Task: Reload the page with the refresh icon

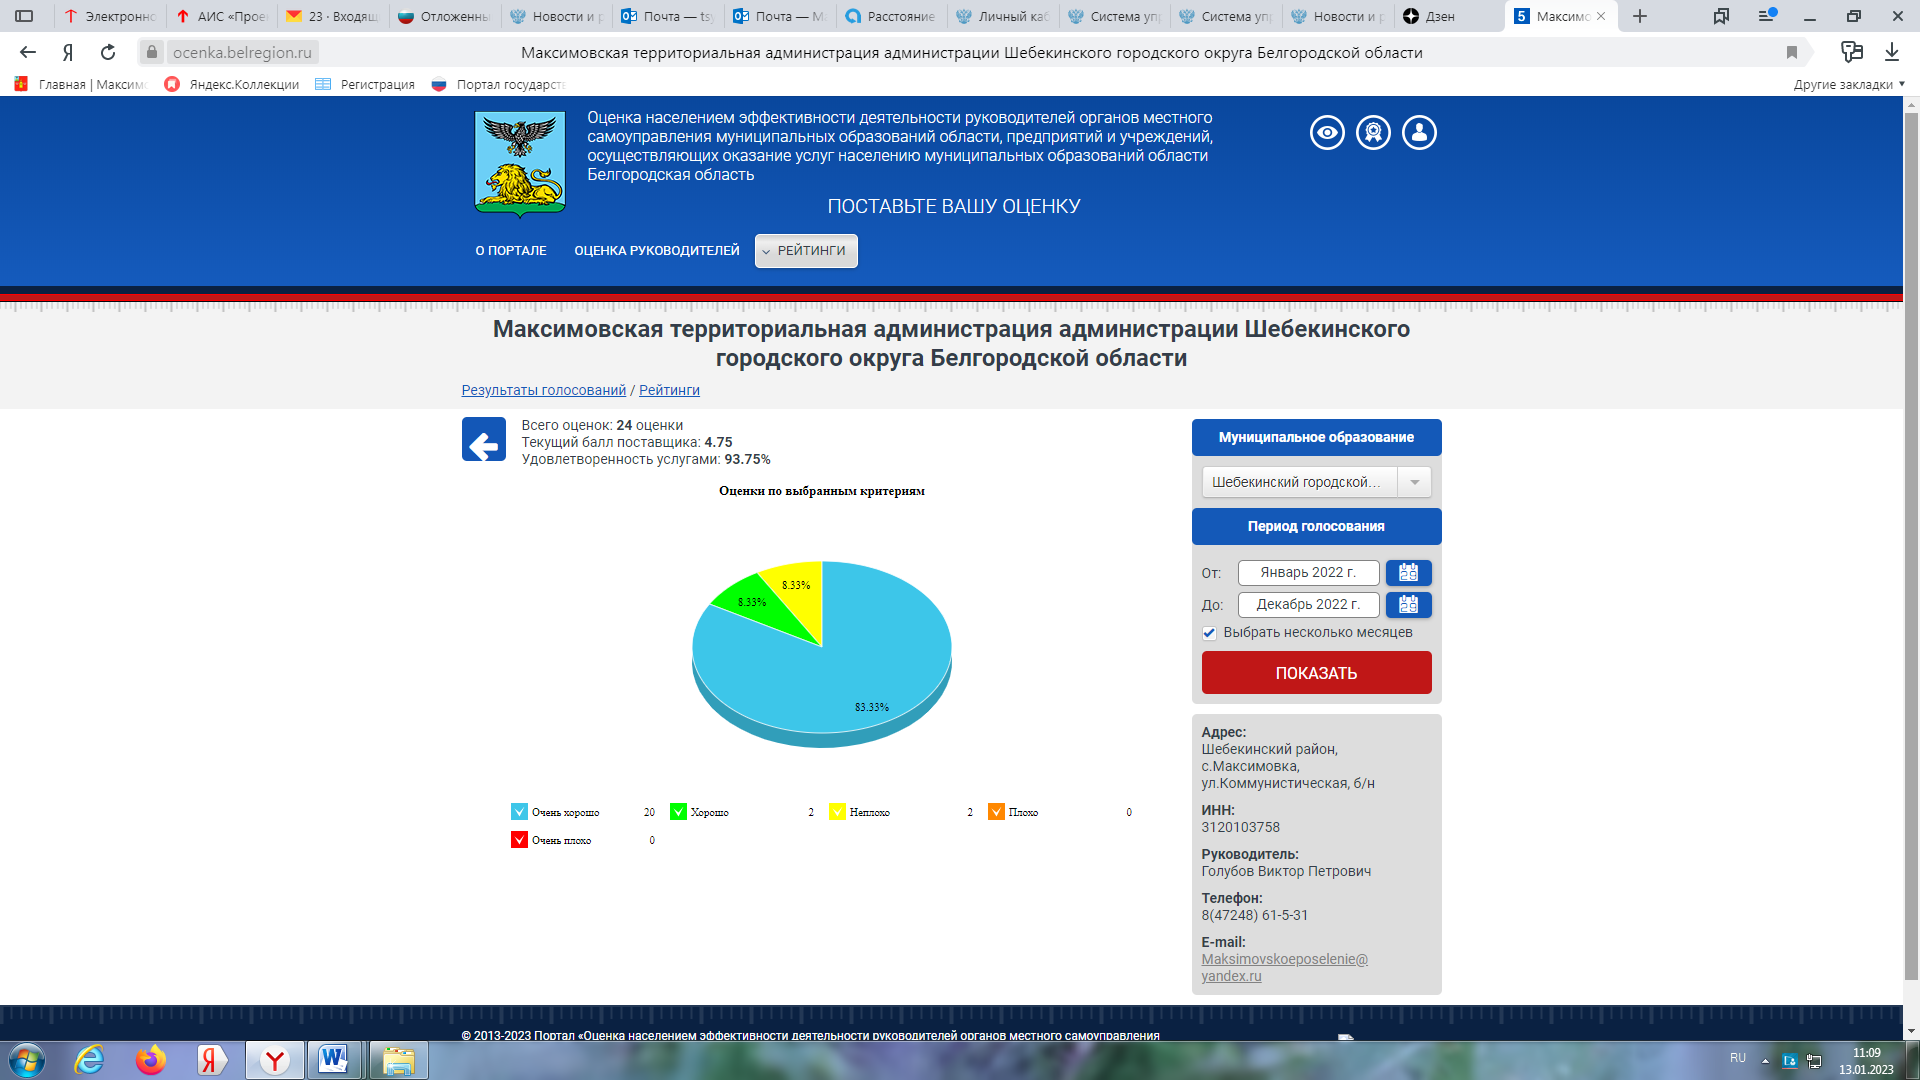Action: [x=108, y=52]
